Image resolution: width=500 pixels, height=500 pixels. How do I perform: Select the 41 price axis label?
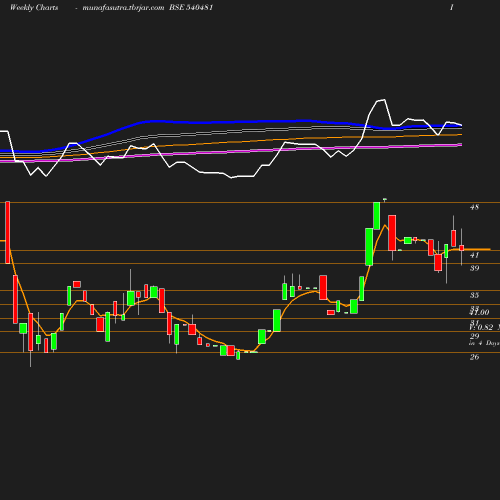pos(474,255)
